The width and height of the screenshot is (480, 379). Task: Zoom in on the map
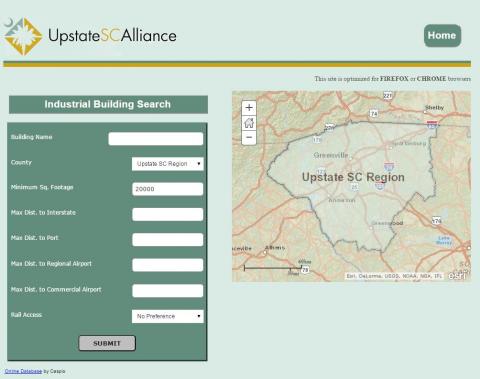249,108
